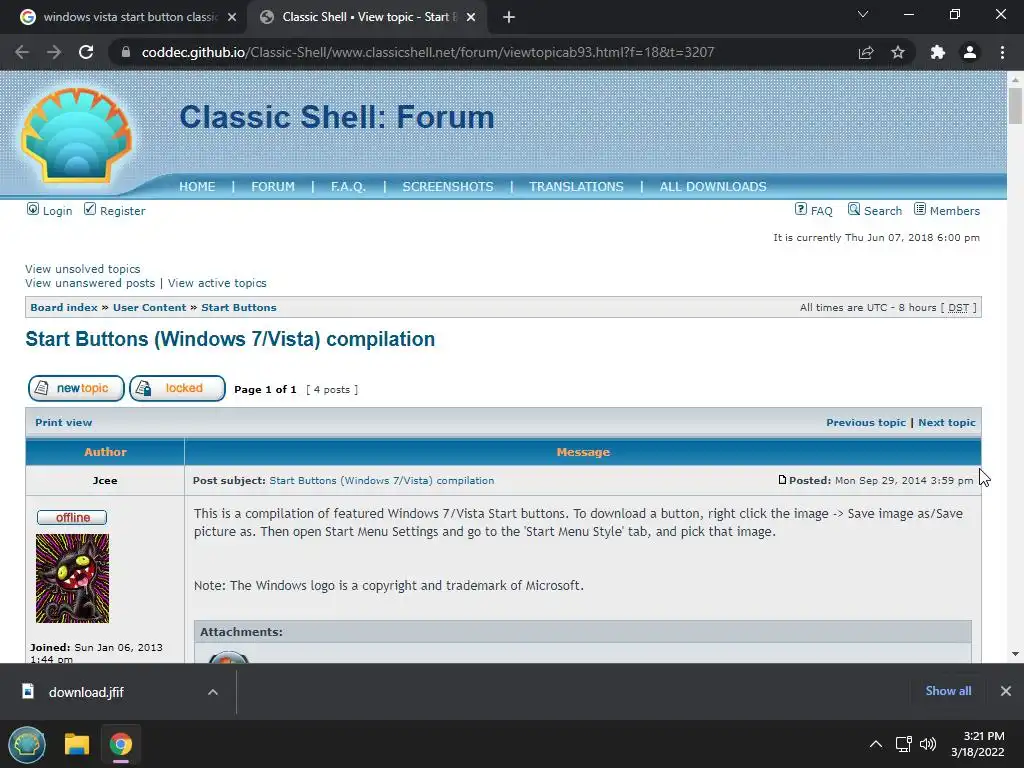Image resolution: width=1024 pixels, height=768 pixels.
Task: Click the address bar URL
Action: [x=428, y=52]
